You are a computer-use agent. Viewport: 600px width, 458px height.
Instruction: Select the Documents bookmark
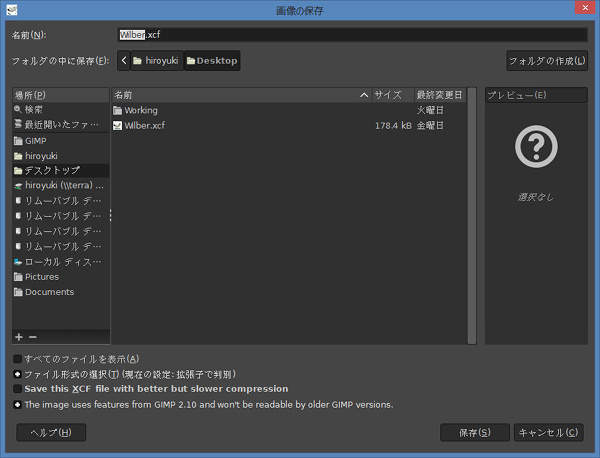pyautogui.click(x=60, y=292)
